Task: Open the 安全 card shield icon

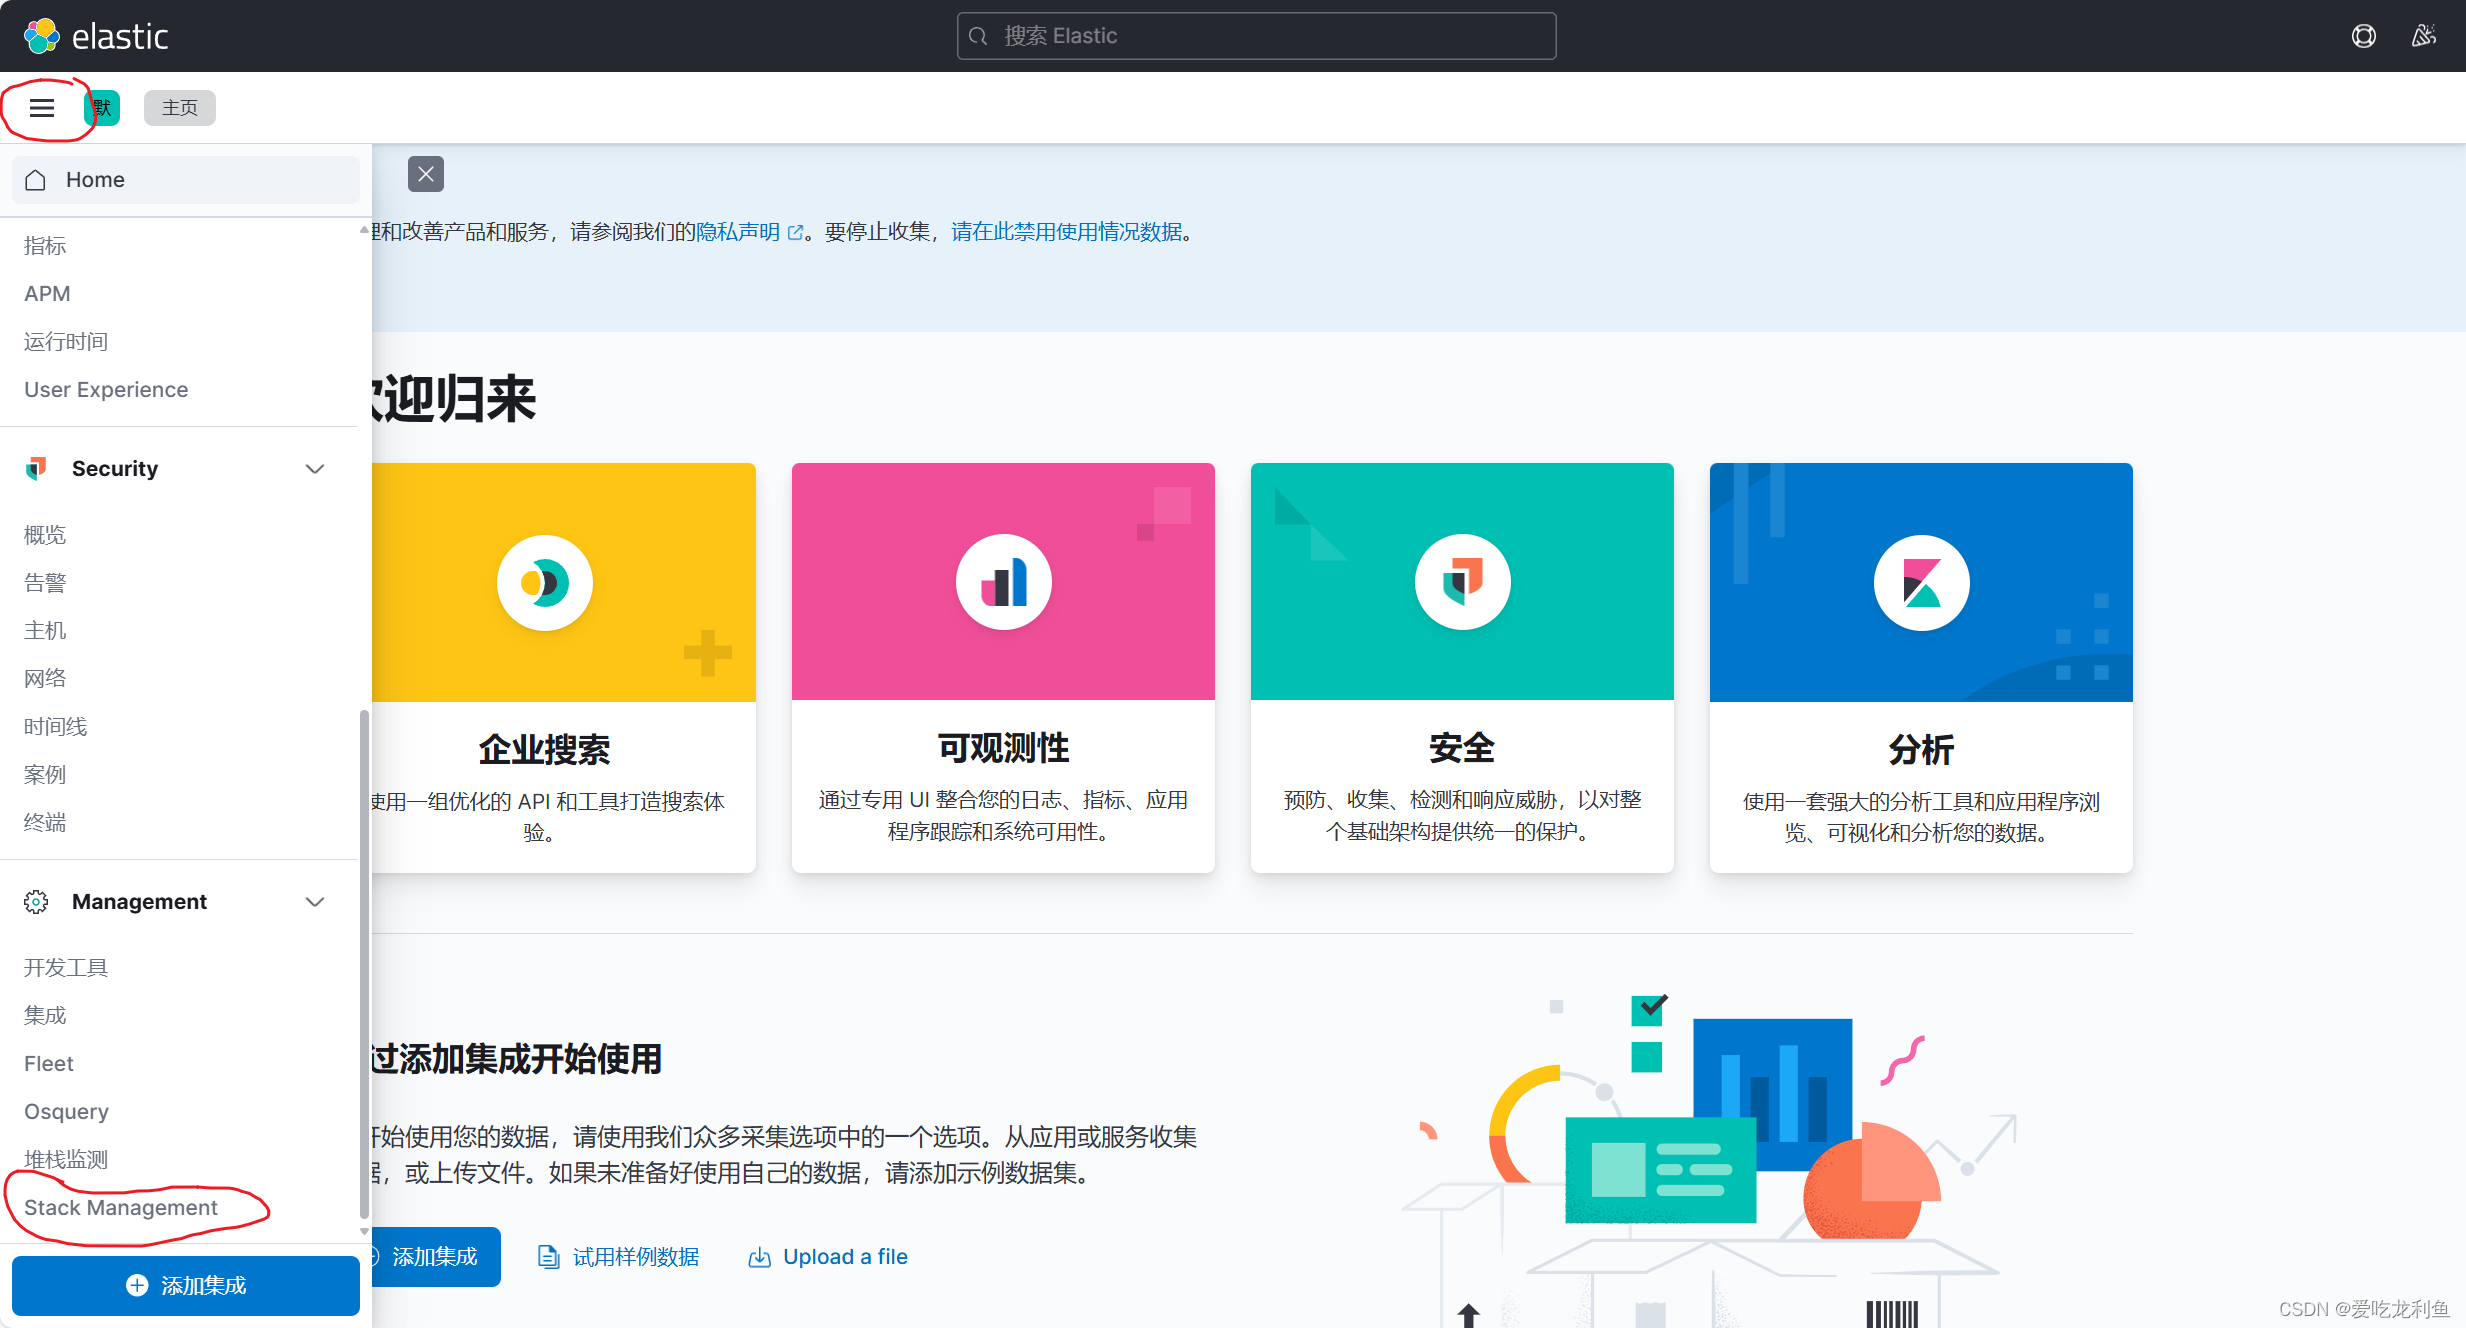Action: tap(1463, 583)
